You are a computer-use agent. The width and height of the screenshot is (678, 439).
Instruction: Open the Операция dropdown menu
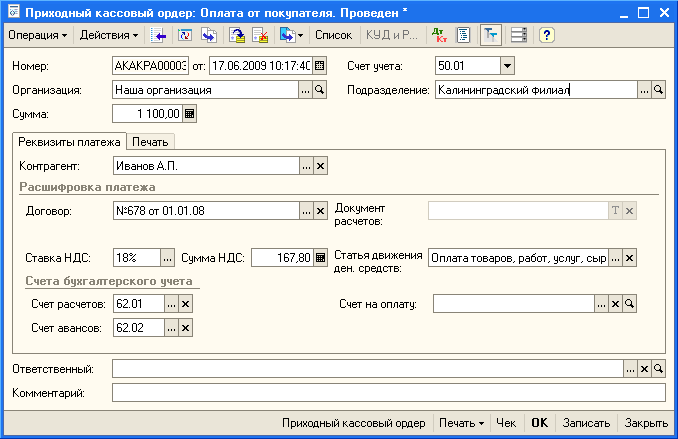(x=38, y=35)
